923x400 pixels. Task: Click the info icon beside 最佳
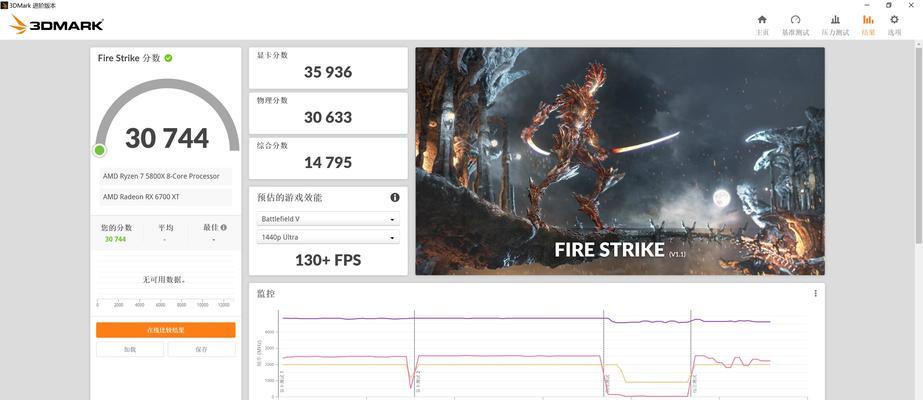pos(224,228)
